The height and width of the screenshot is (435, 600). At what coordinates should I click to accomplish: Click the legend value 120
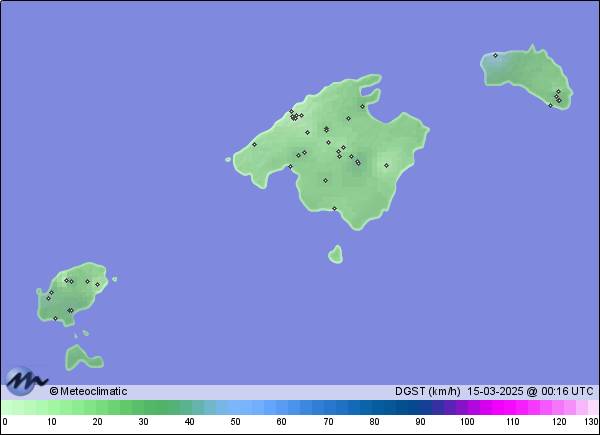[x=559, y=422]
